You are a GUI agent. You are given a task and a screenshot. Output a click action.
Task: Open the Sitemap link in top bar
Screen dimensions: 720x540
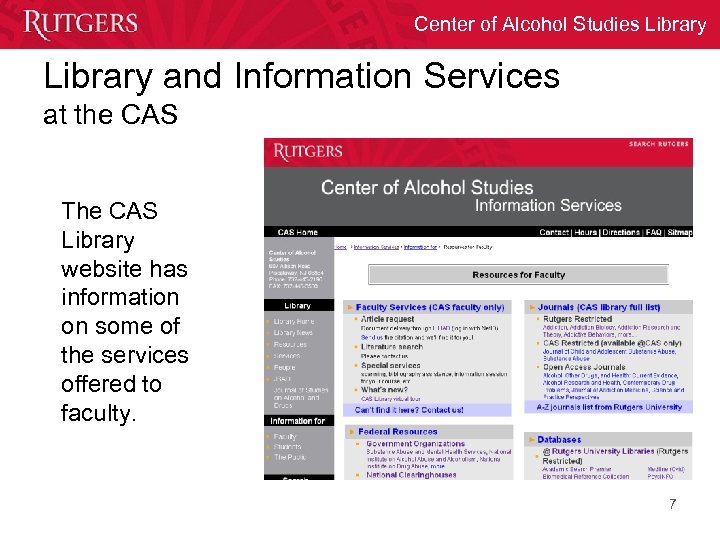point(680,232)
